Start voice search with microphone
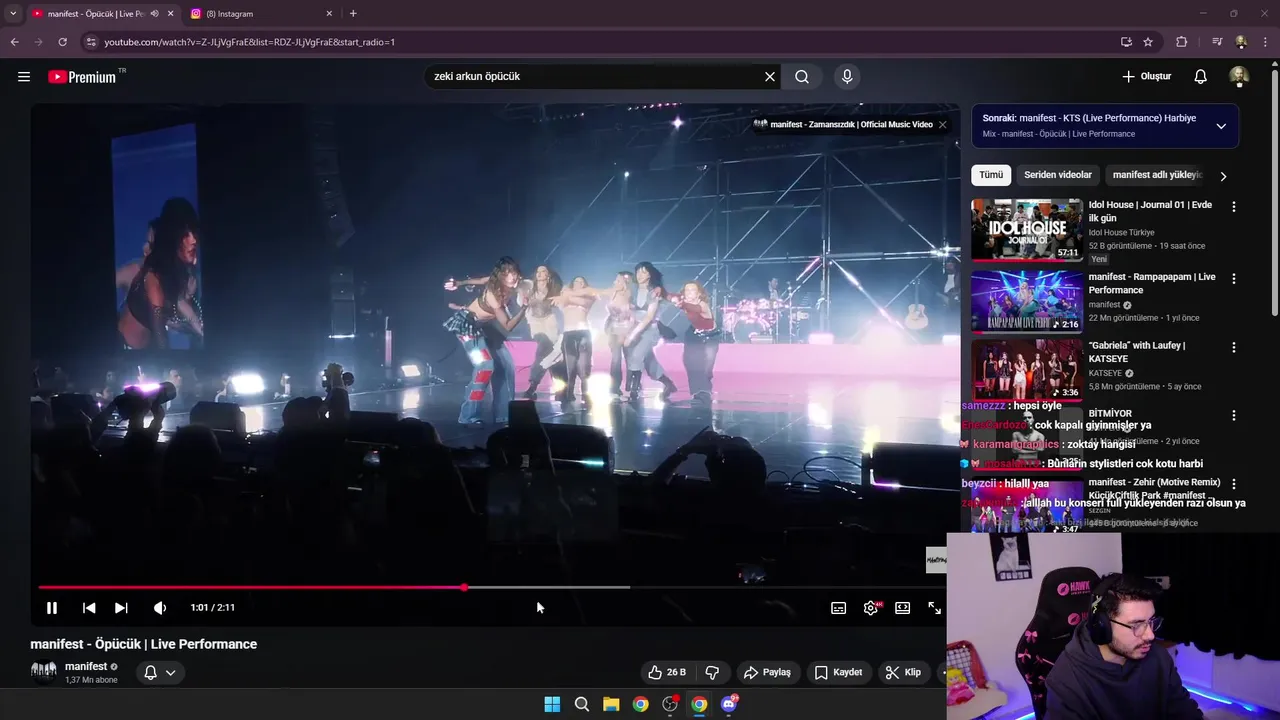 pyautogui.click(x=847, y=77)
